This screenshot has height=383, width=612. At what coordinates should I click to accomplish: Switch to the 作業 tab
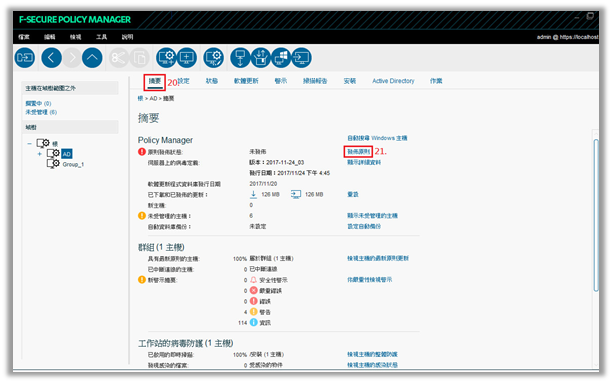(x=436, y=81)
